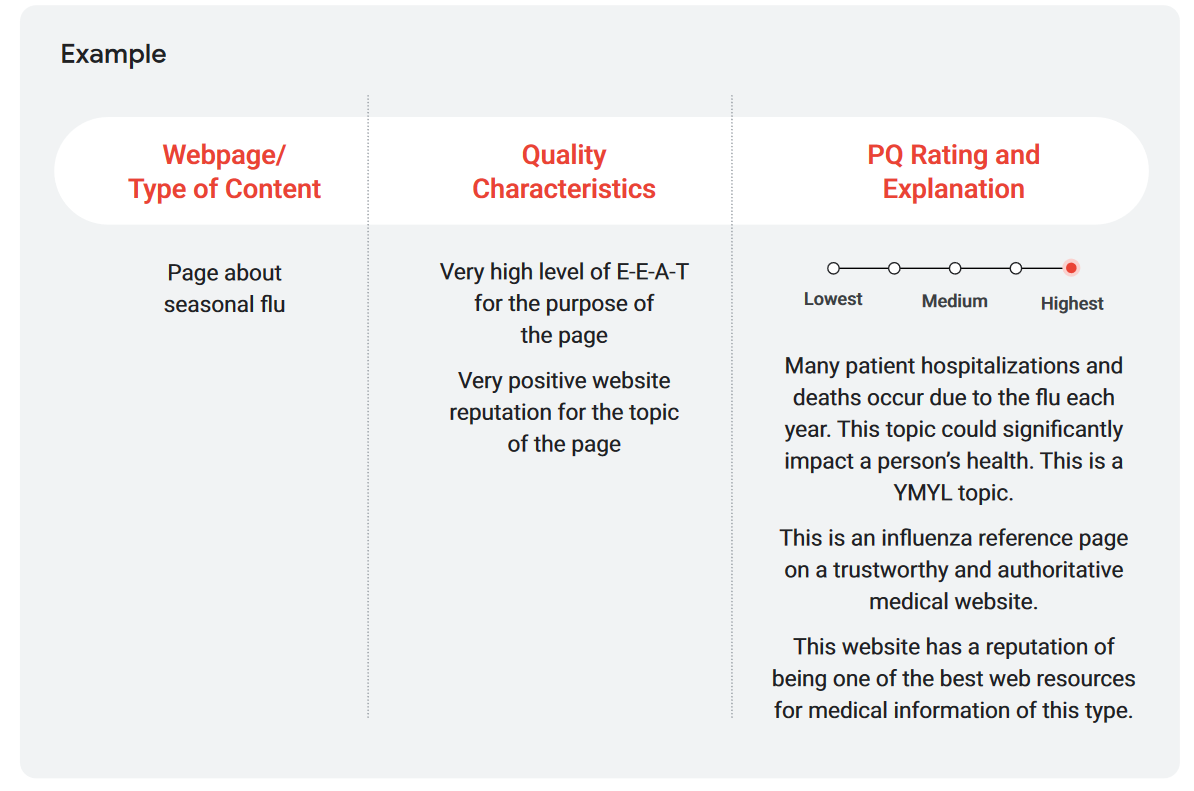Viewport: 1194px width, 791px height.
Task: Click the Highest label under the scale
Action: pos(1072,304)
